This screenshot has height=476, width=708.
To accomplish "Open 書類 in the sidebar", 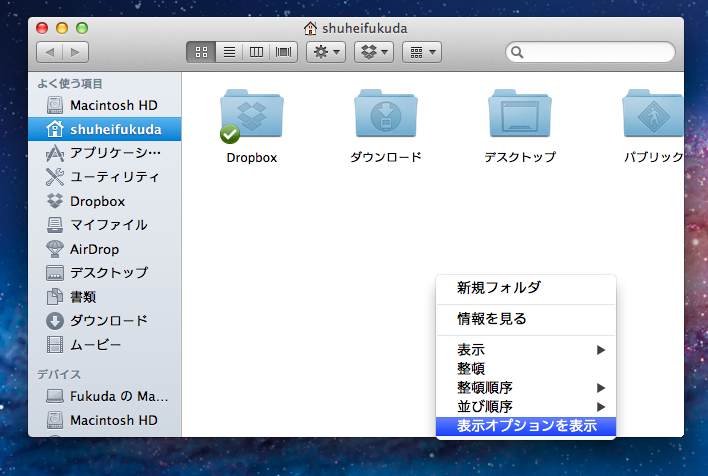I will coord(105,297).
